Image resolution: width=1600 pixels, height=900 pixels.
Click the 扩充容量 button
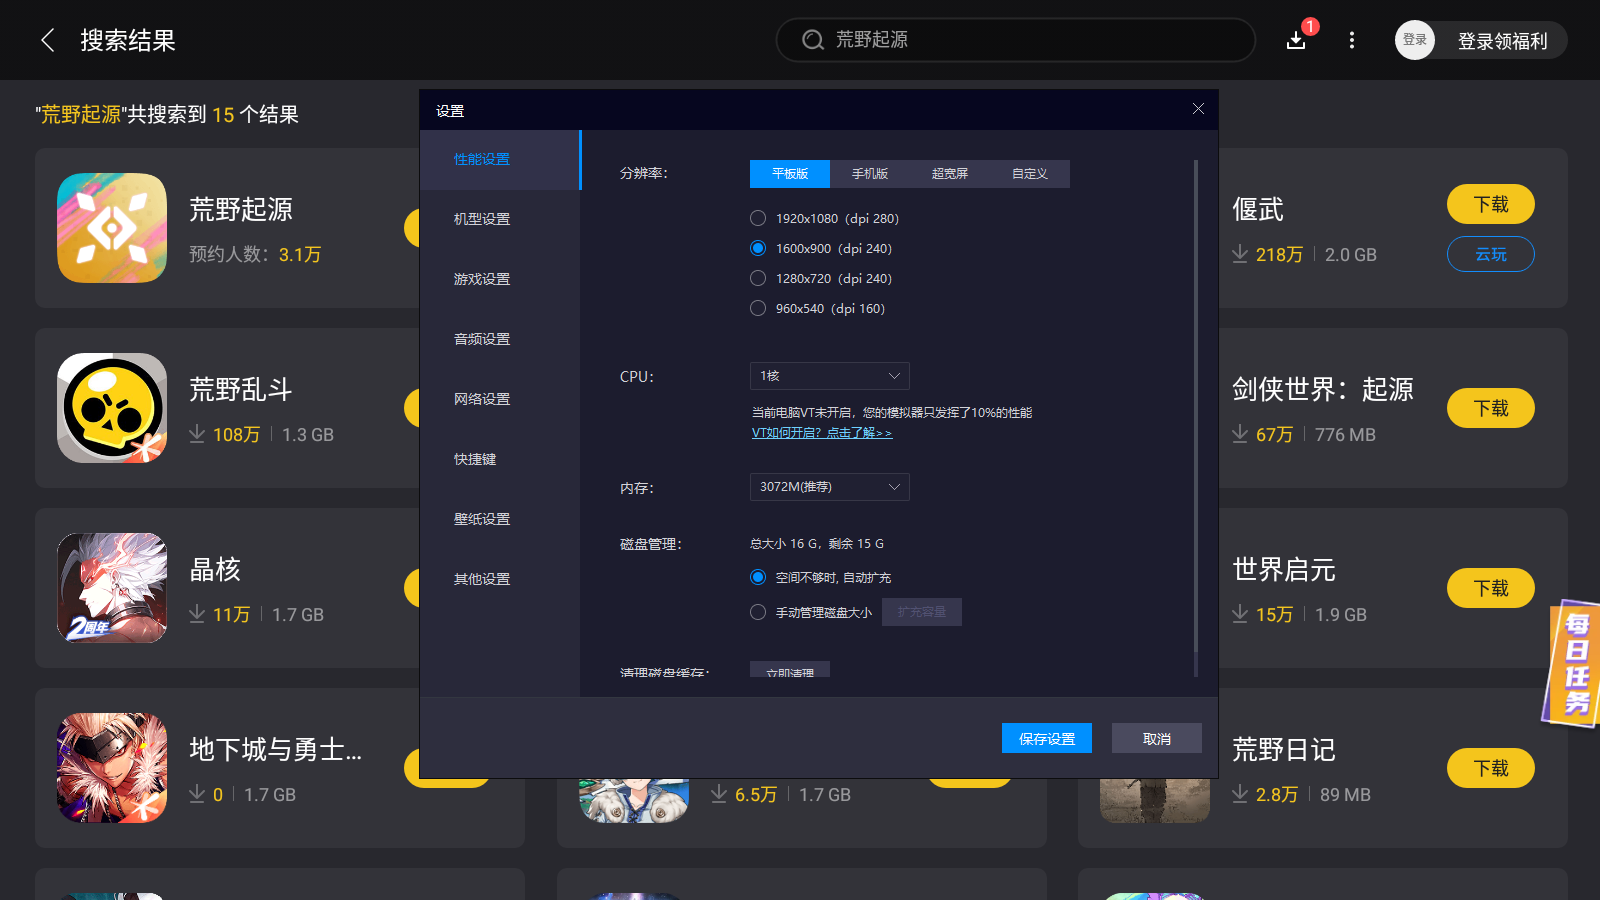[x=922, y=612]
